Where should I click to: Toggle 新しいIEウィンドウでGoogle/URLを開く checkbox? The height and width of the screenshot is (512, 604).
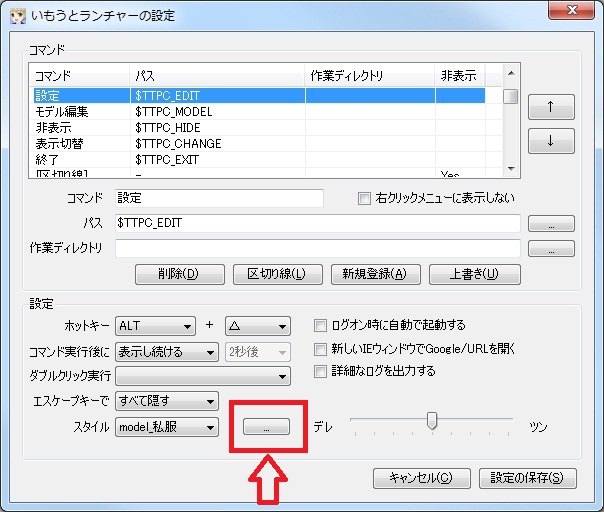point(320,349)
